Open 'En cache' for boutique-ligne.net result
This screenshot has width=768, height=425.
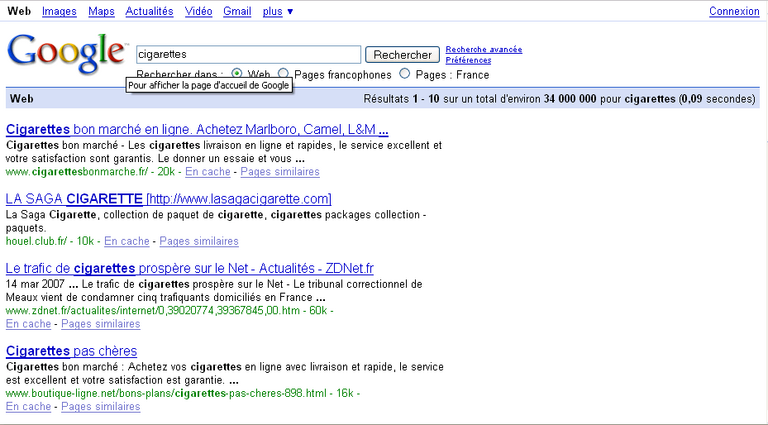pos(28,407)
